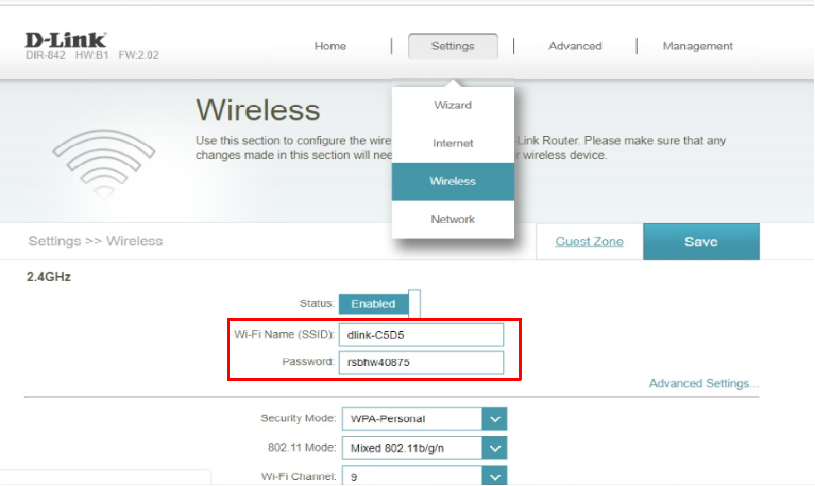Open the Advanced tab
This screenshot has height=486, width=815.
point(575,46)
